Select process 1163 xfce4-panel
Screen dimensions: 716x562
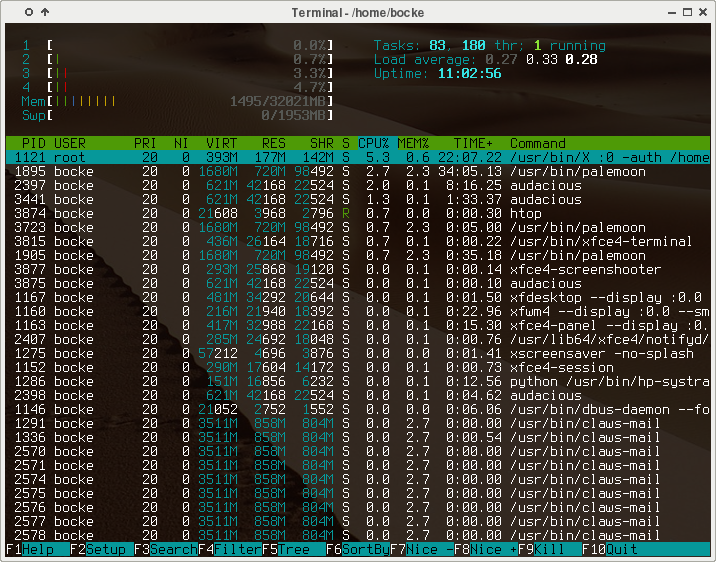[x=358, y=326]
